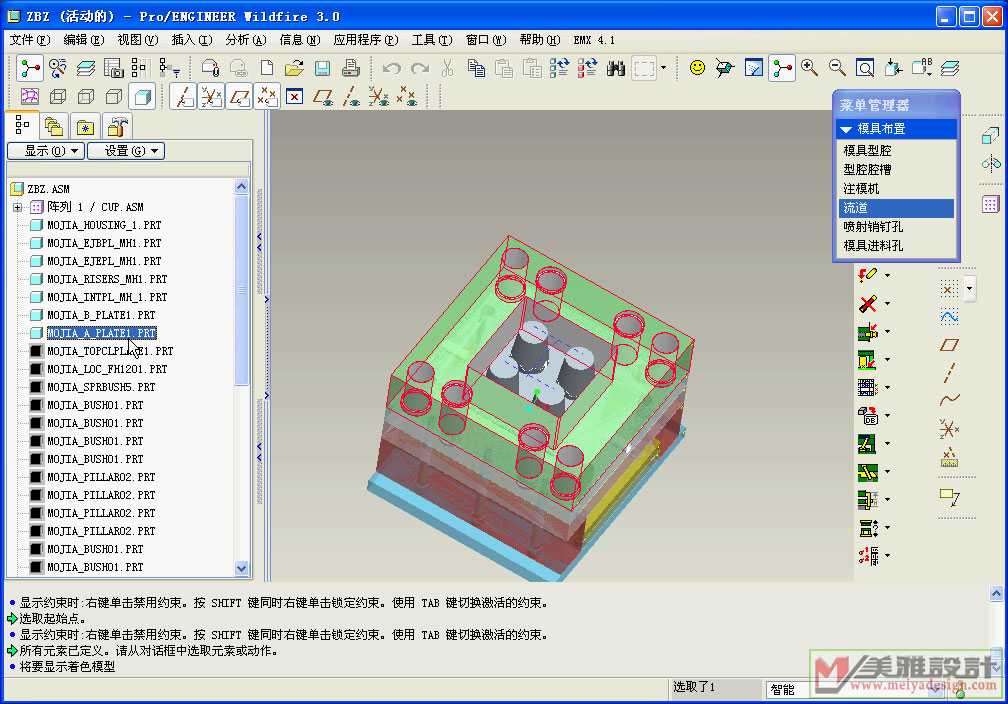Click the Wireframe display style icon
Screen dimensions: 1008x704
58,97
